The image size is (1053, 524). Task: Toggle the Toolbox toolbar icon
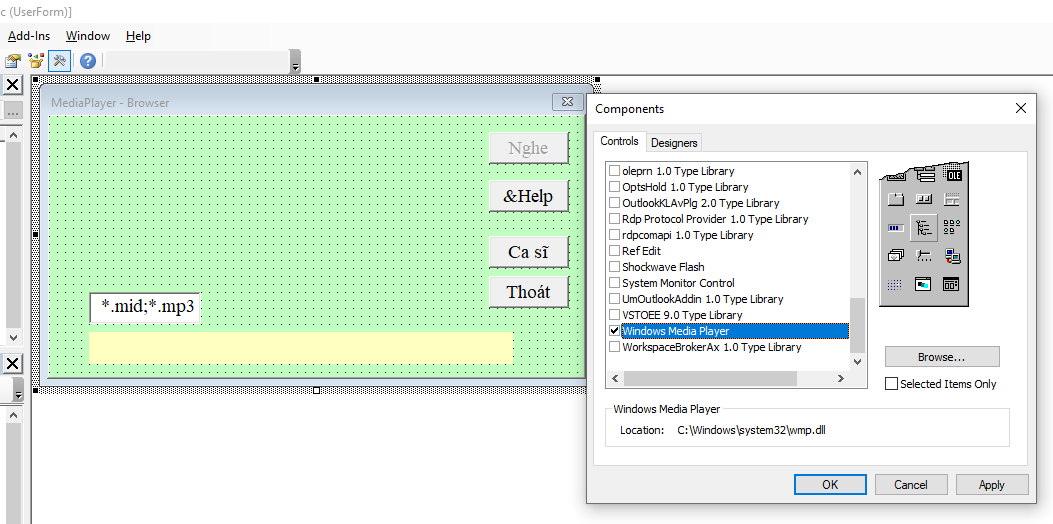click(x=59, y=61)
